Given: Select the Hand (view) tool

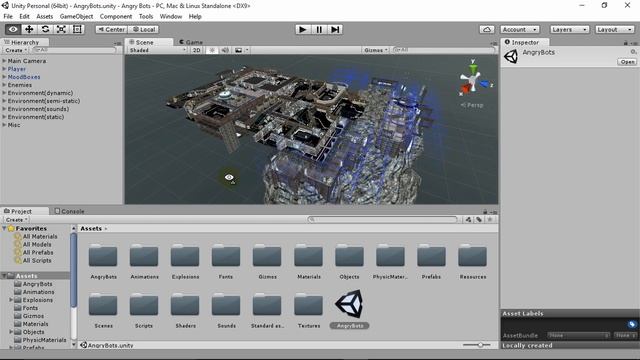Looking at the screenshot, I should coord(13,29).
